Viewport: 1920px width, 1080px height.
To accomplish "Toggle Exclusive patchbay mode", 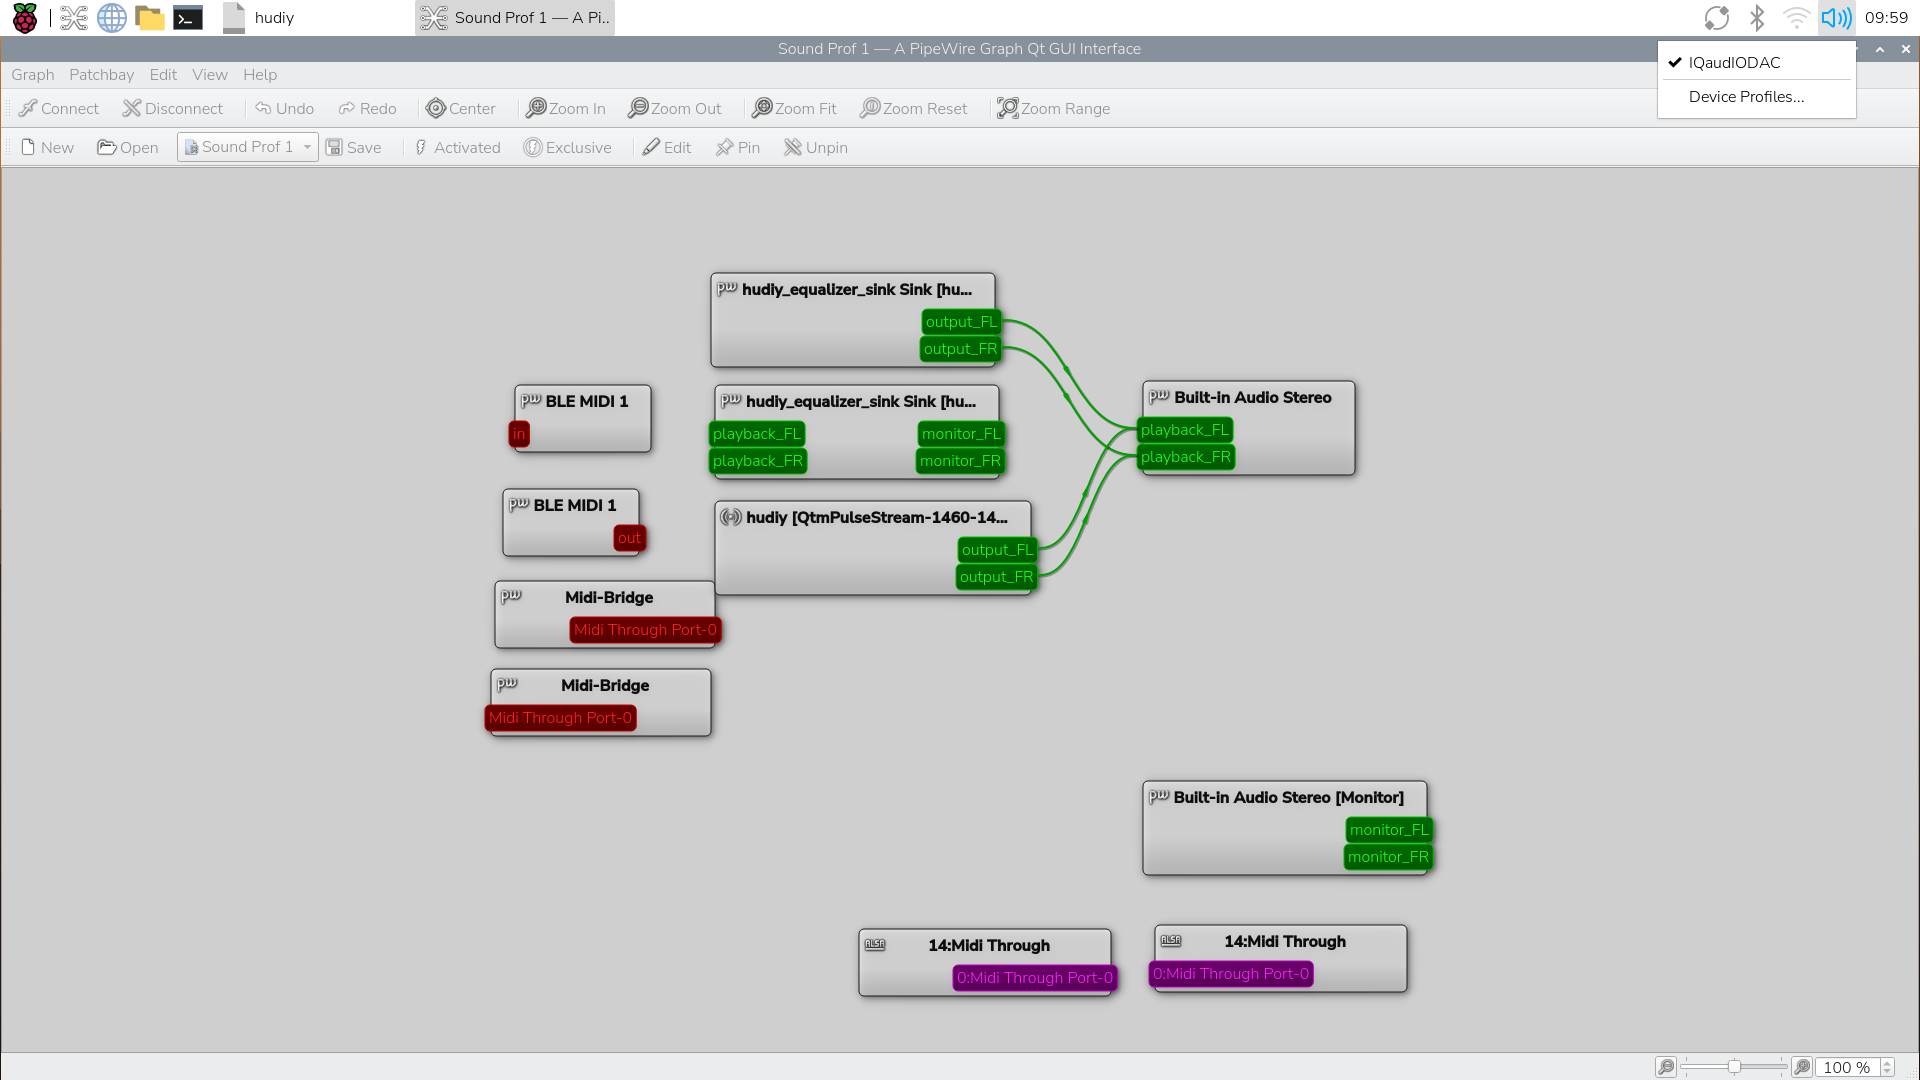I will point(567,147).
